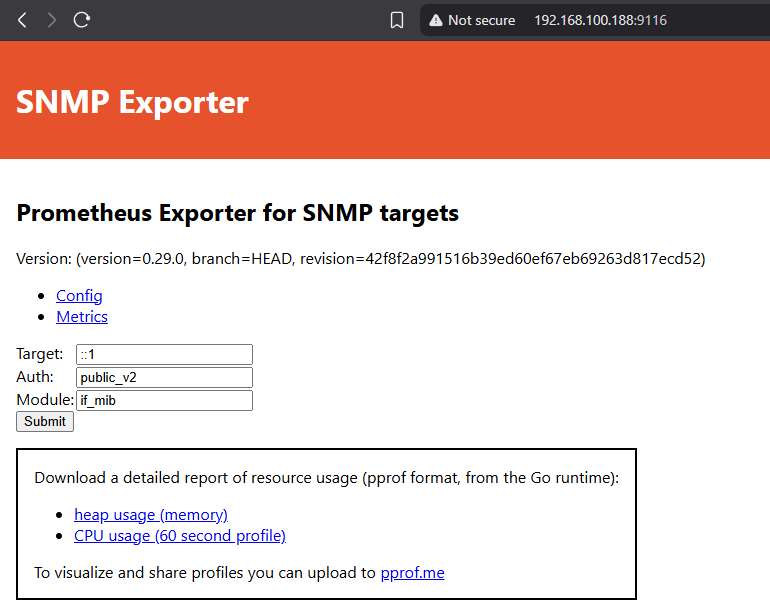Download heap usage (memory) profile
Screen dimensions: 770x607
(x=151, y=515)
